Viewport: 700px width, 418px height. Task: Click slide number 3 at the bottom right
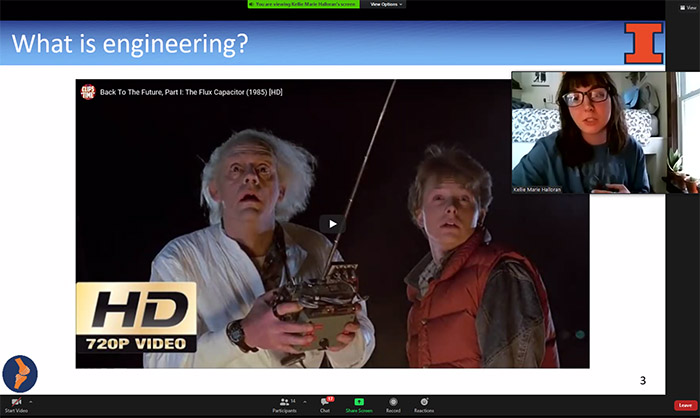click(643, 380)
